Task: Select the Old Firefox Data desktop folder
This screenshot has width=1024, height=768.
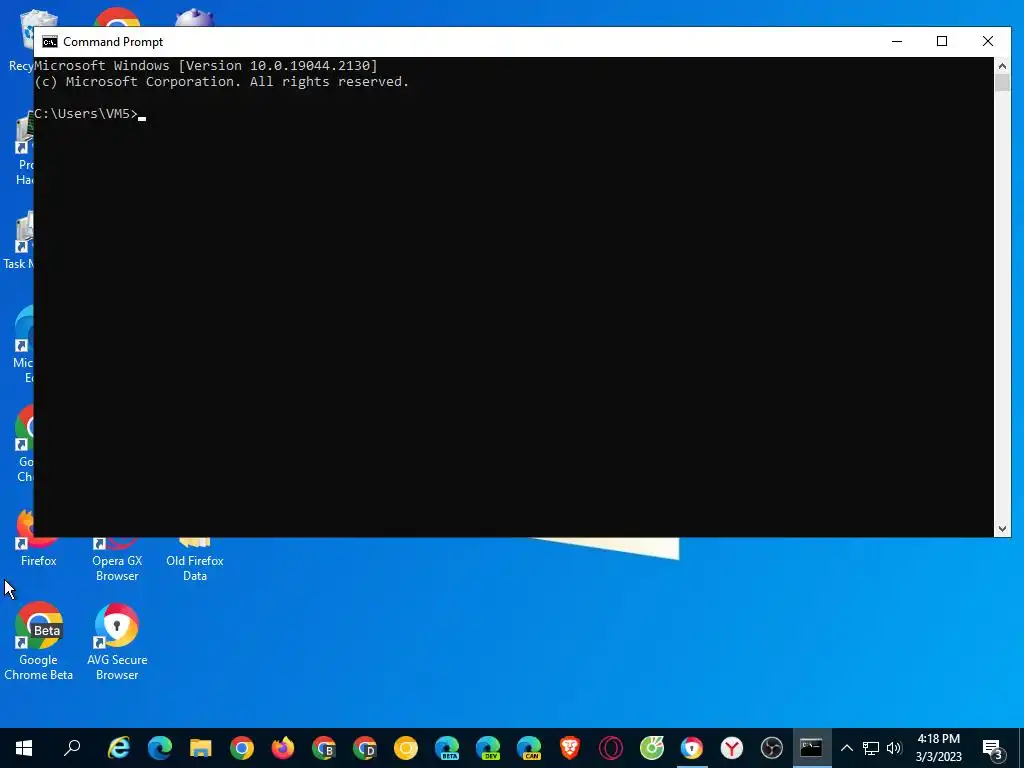Action: [x=195, y=560]
